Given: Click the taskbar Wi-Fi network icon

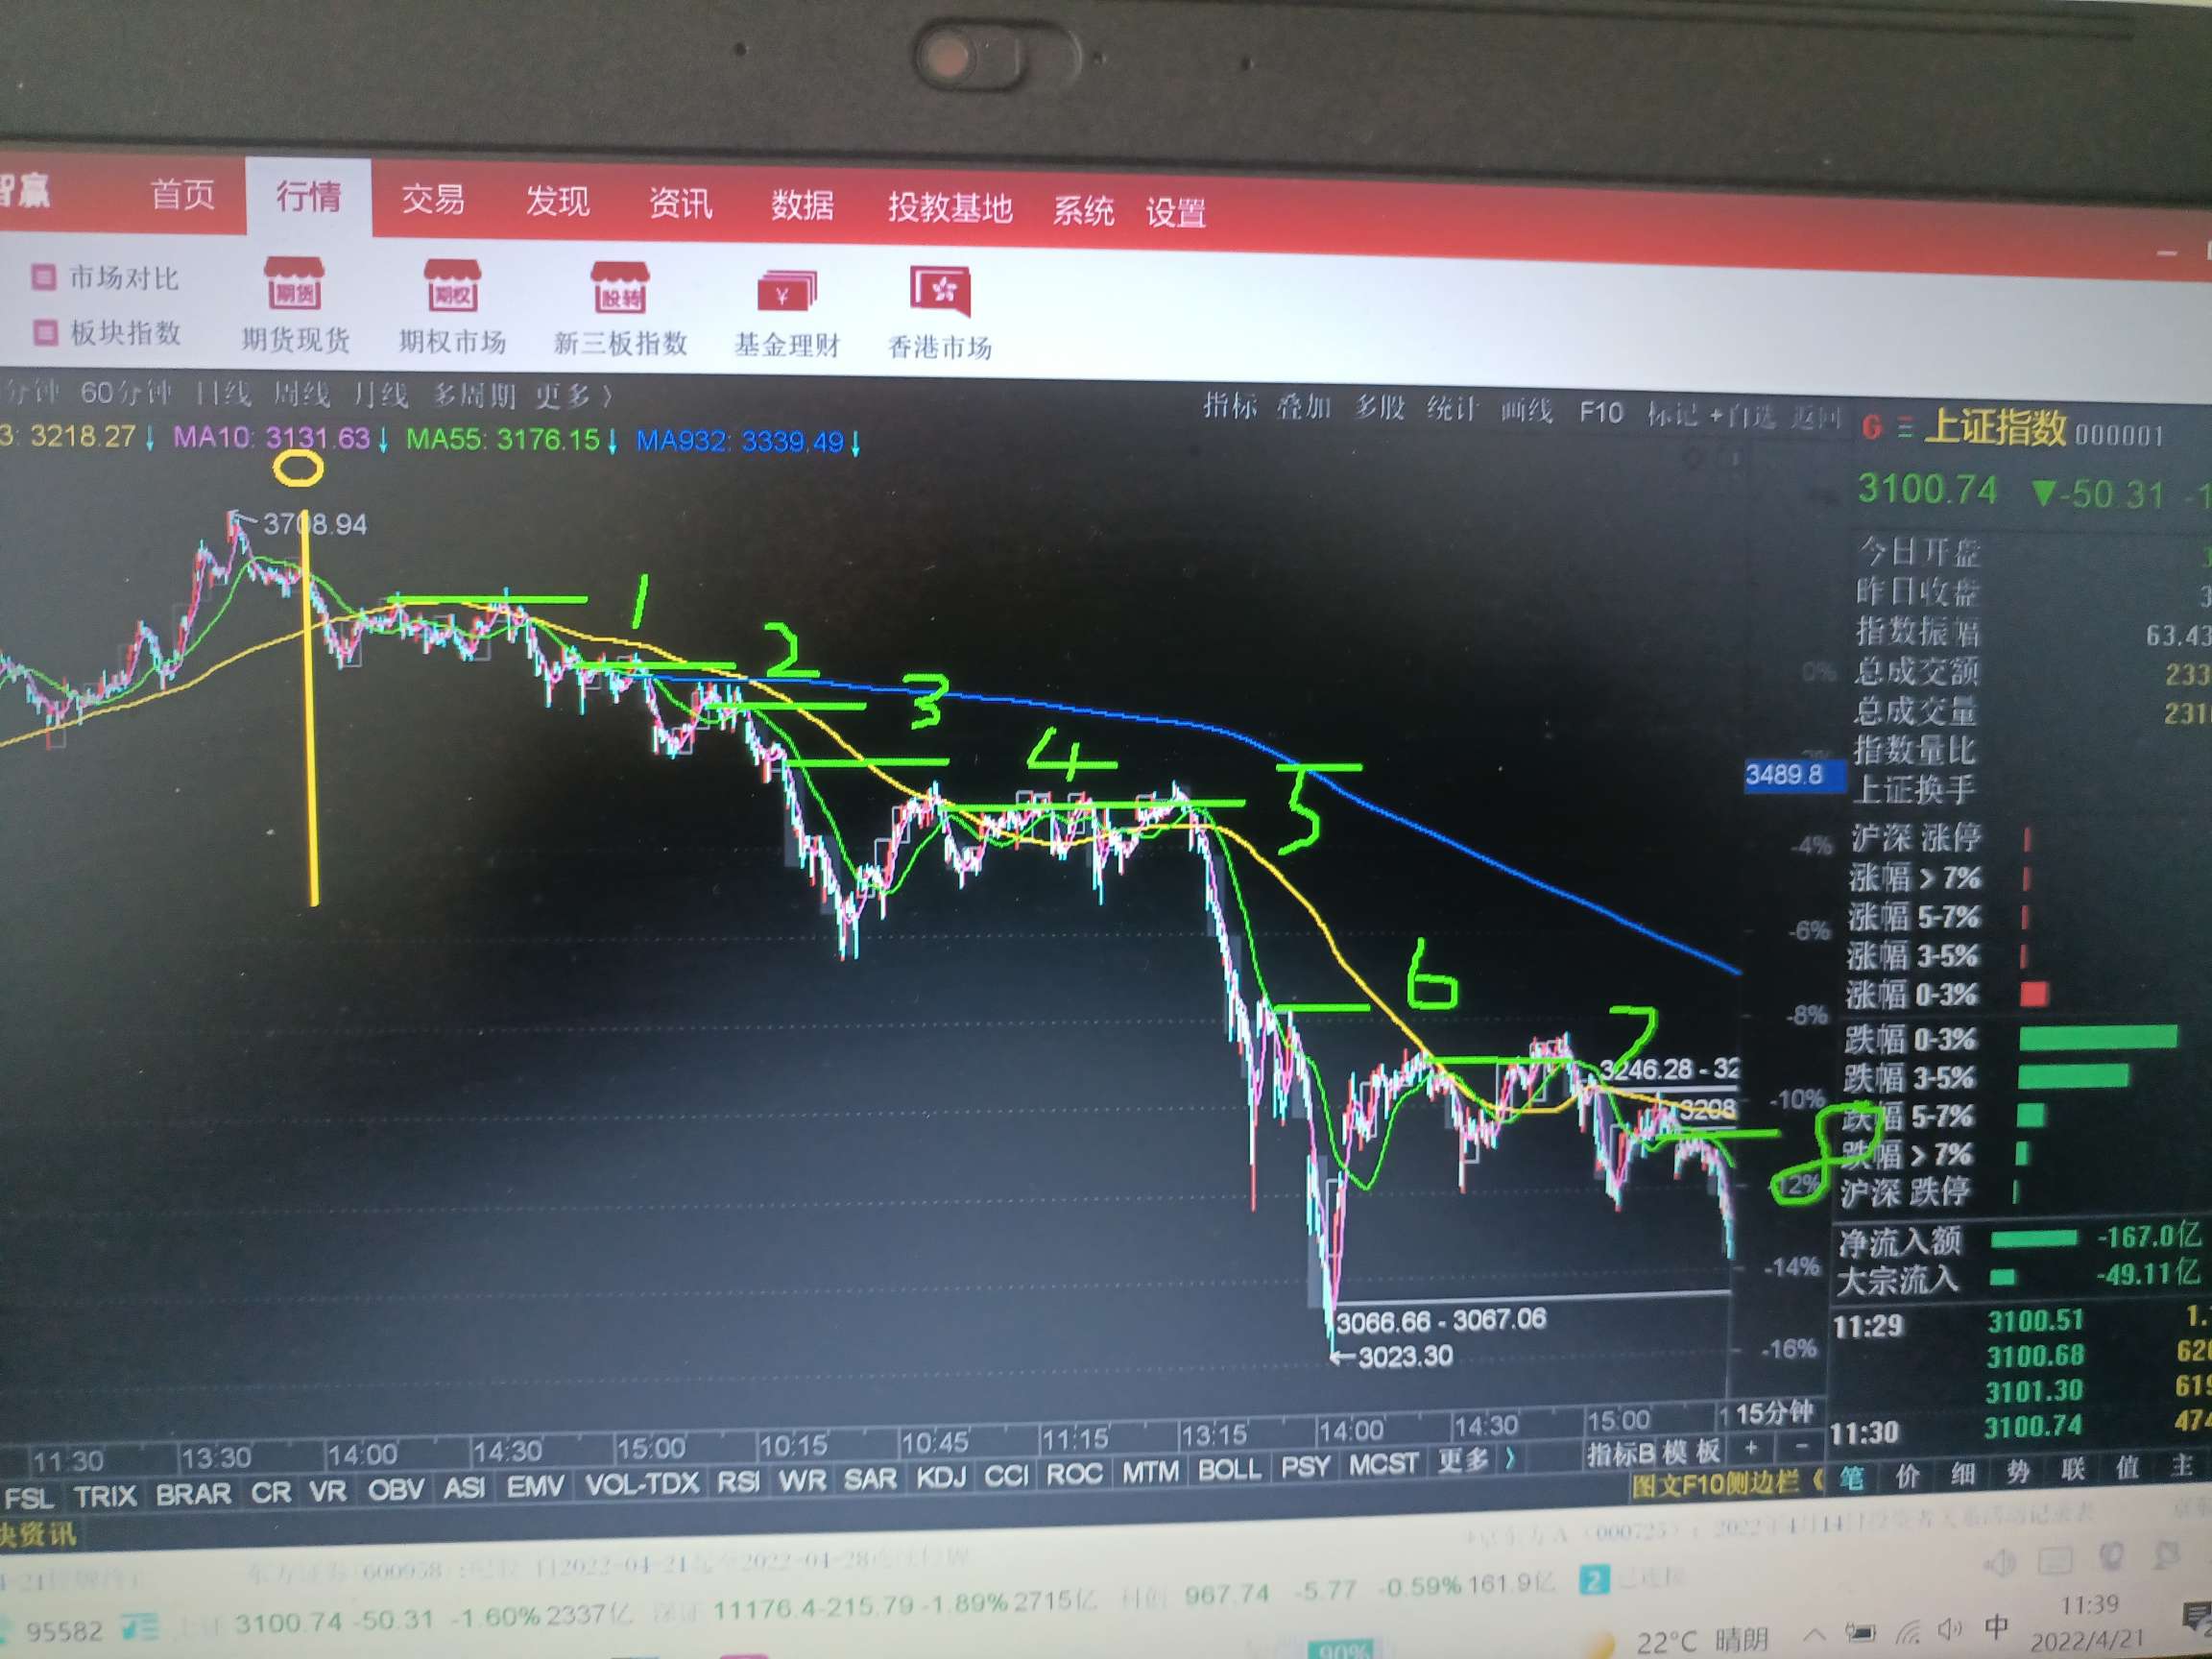Looking at the screenshot, I should 1908,1632.
